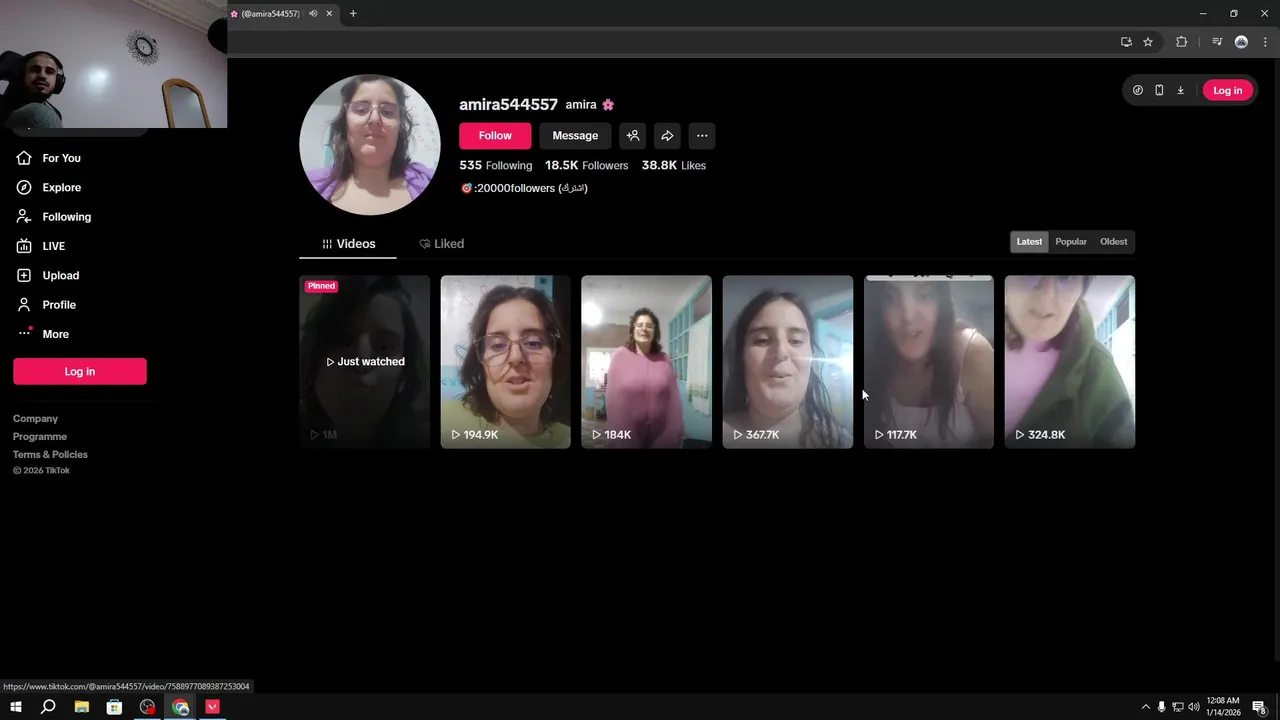The height and width of the screenshot is (720, 1280).
Task: View the 18.5K Followers list
Action: click(586, 165)
